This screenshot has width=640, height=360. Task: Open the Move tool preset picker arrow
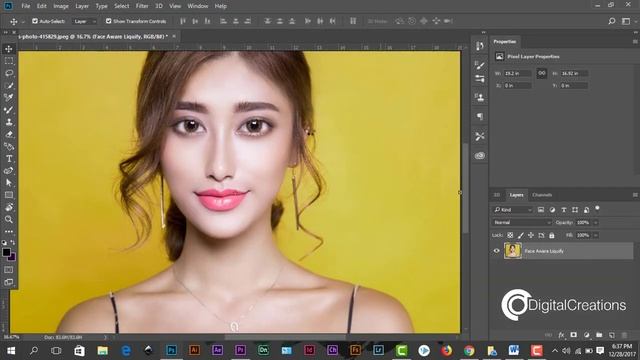point(23,21)
